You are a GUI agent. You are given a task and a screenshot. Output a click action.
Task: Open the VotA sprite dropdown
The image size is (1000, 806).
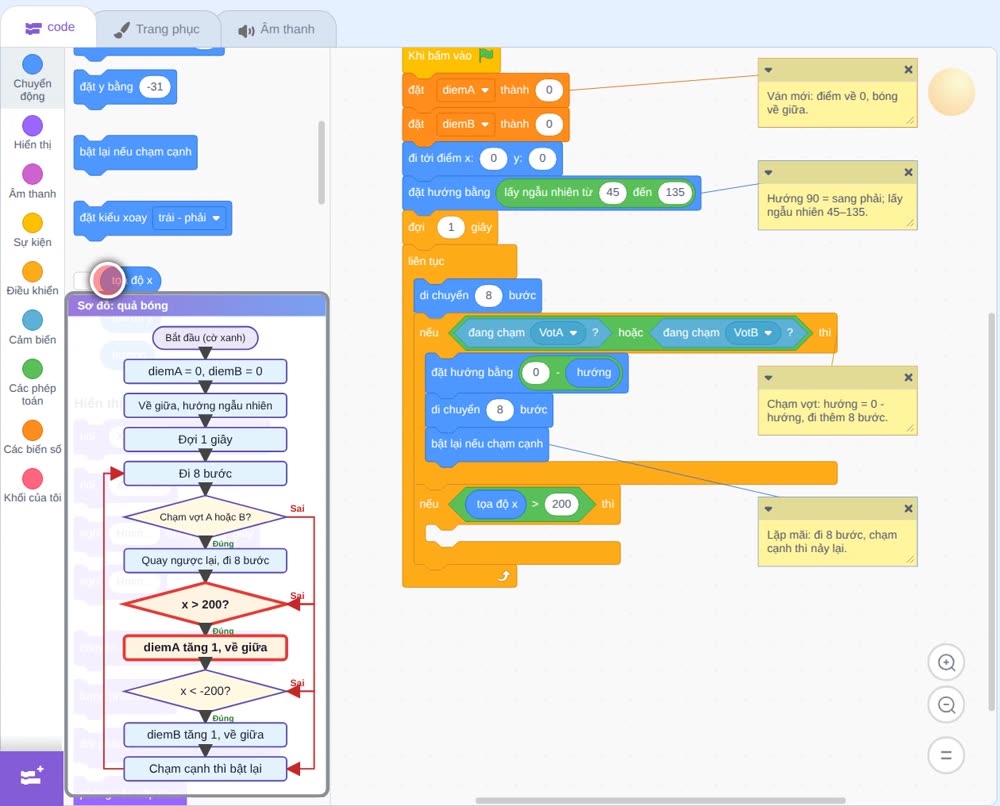click(558, 332)
